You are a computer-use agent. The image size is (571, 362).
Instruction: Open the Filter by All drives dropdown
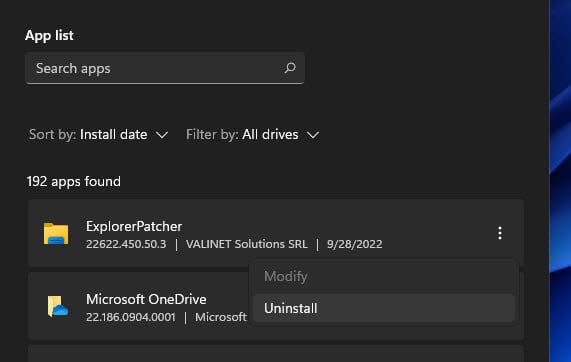pos(253,135)
